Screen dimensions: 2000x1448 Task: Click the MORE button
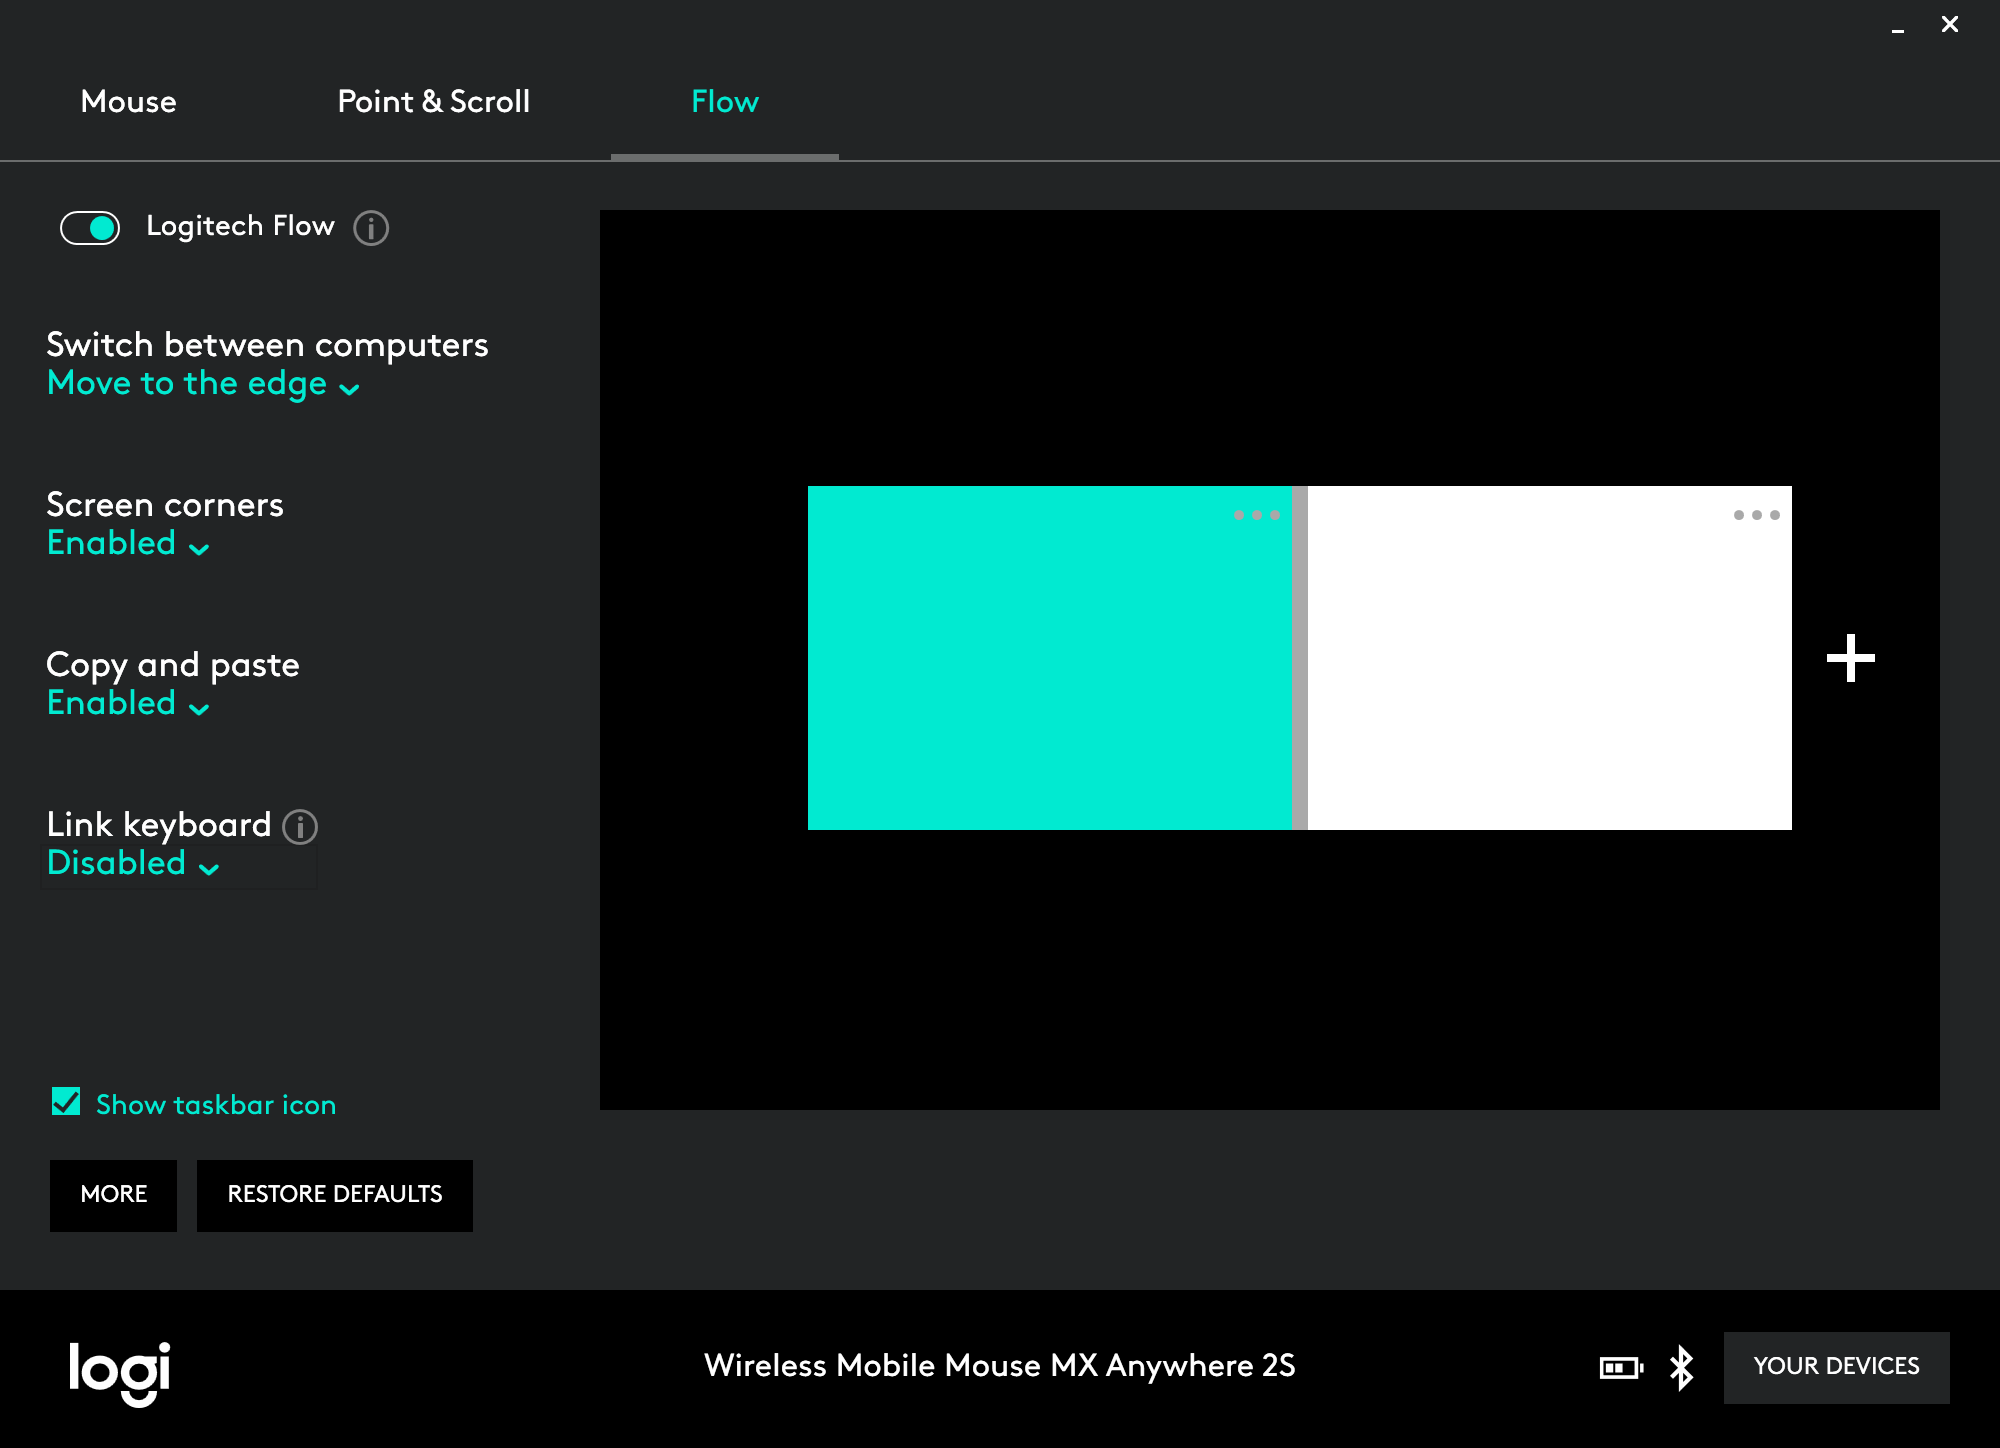[113, 1193]
